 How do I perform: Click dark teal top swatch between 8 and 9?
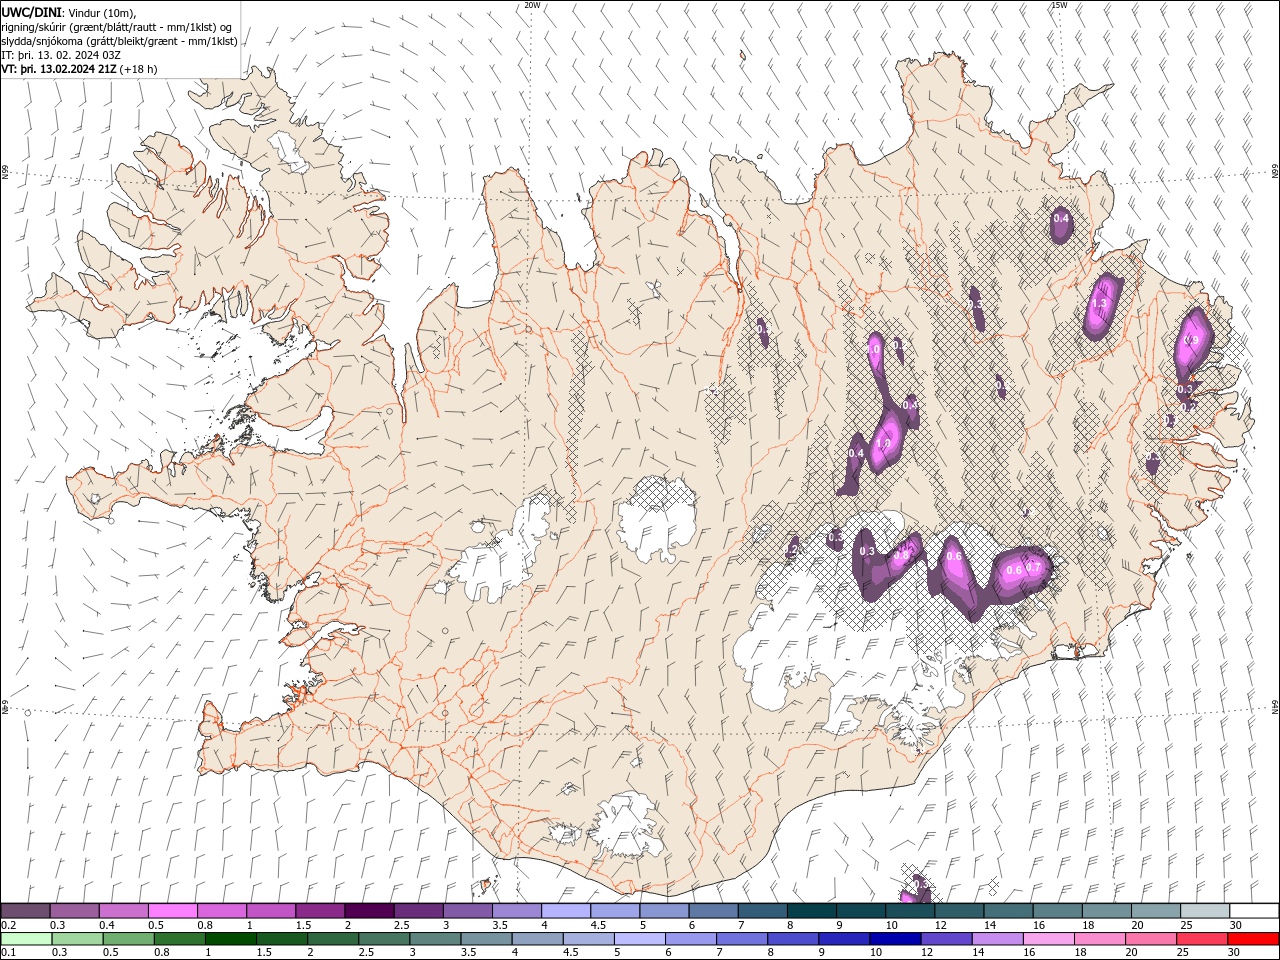click(812, 911)
